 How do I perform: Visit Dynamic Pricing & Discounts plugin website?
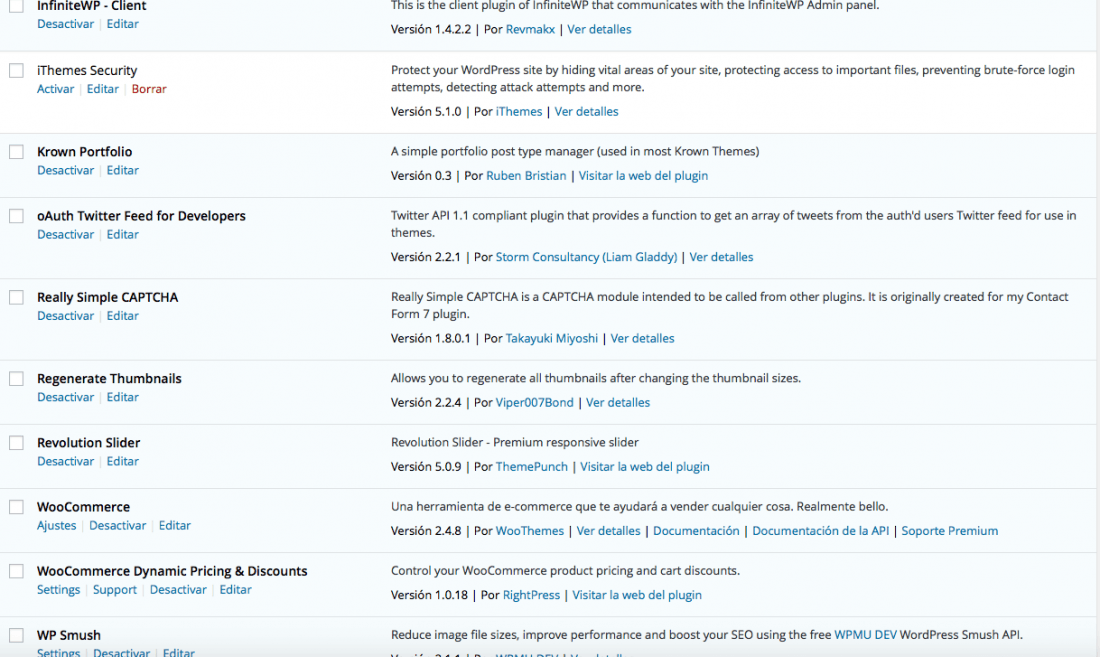[637, 595]
